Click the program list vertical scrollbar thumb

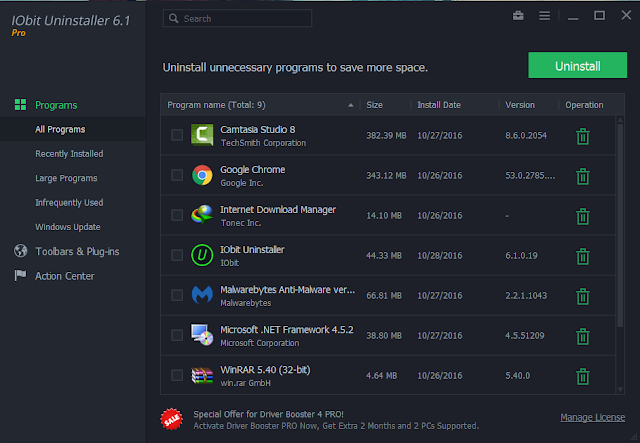point(620,225)
